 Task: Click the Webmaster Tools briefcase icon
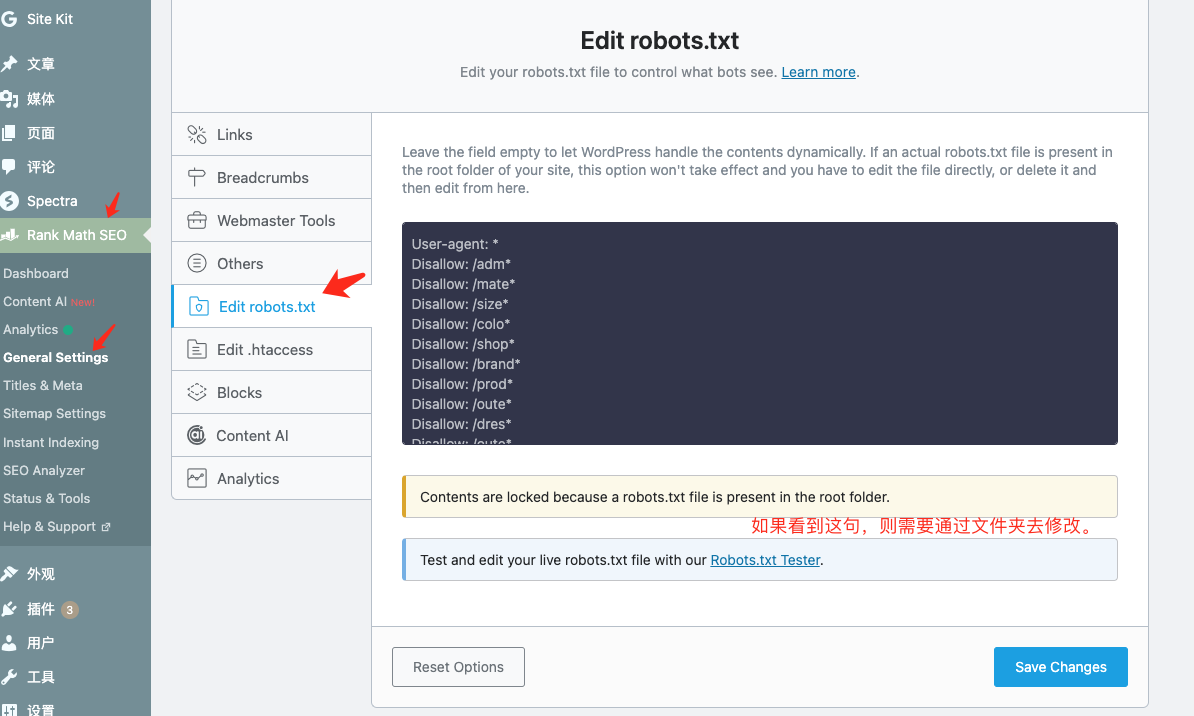pyautogui.click(x=197, y=221)
